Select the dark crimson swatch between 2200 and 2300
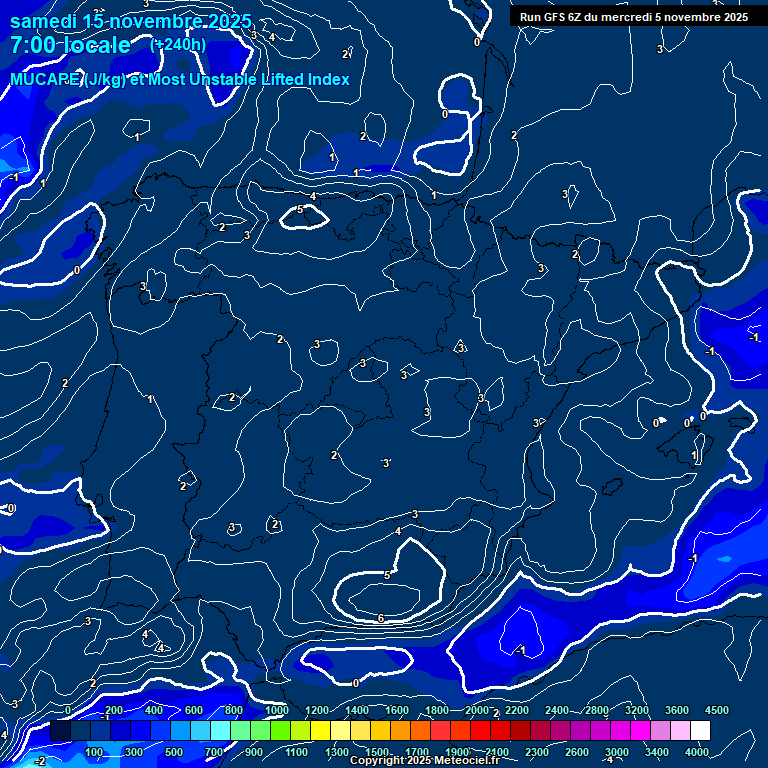Viewport: 768px width, 768px height. point(520,730)
